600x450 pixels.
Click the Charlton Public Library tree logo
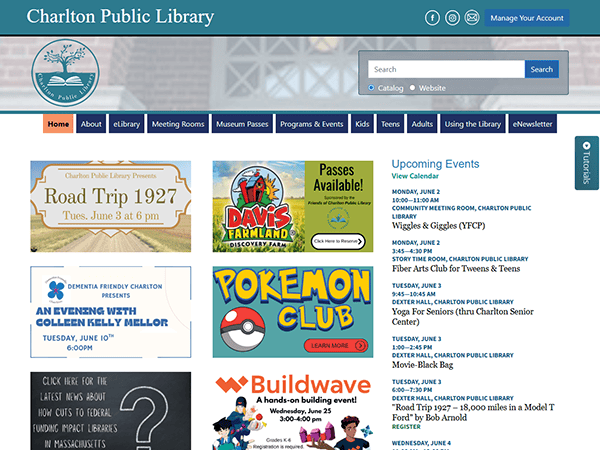(x=65, y=73)
